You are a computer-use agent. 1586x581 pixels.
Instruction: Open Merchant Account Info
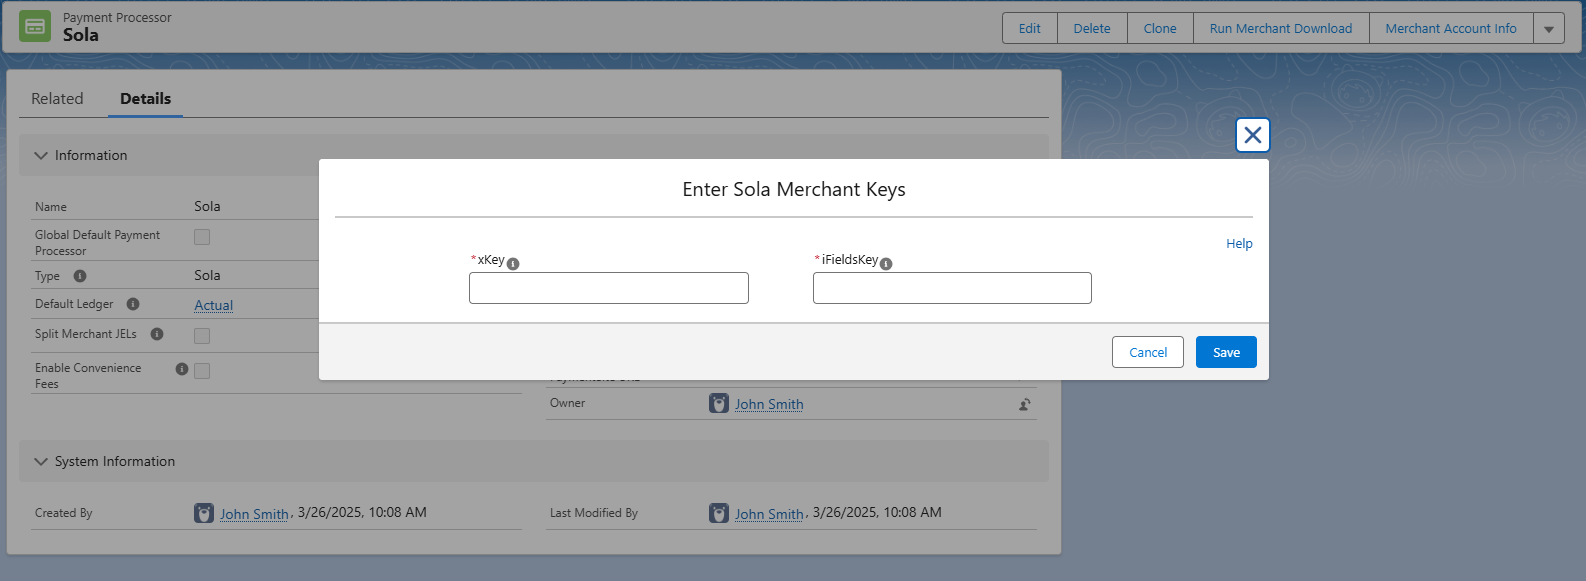pyautogui.click(x=1451, y=29)
